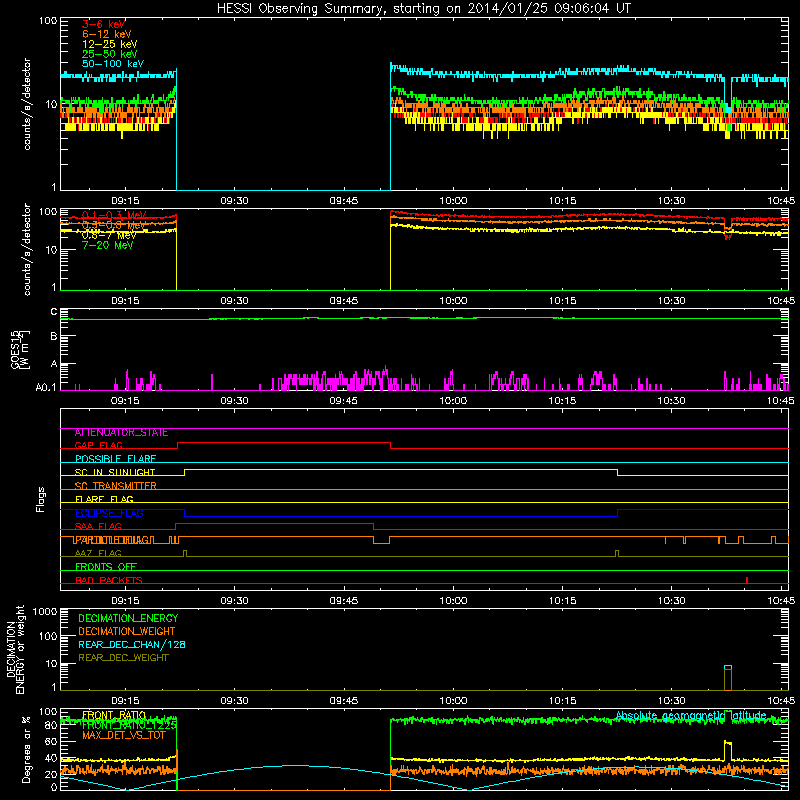Click the 09:30 tick label under GOES plot
The height and width of the screenshot is (800, 800).
(x=235, y=401)
